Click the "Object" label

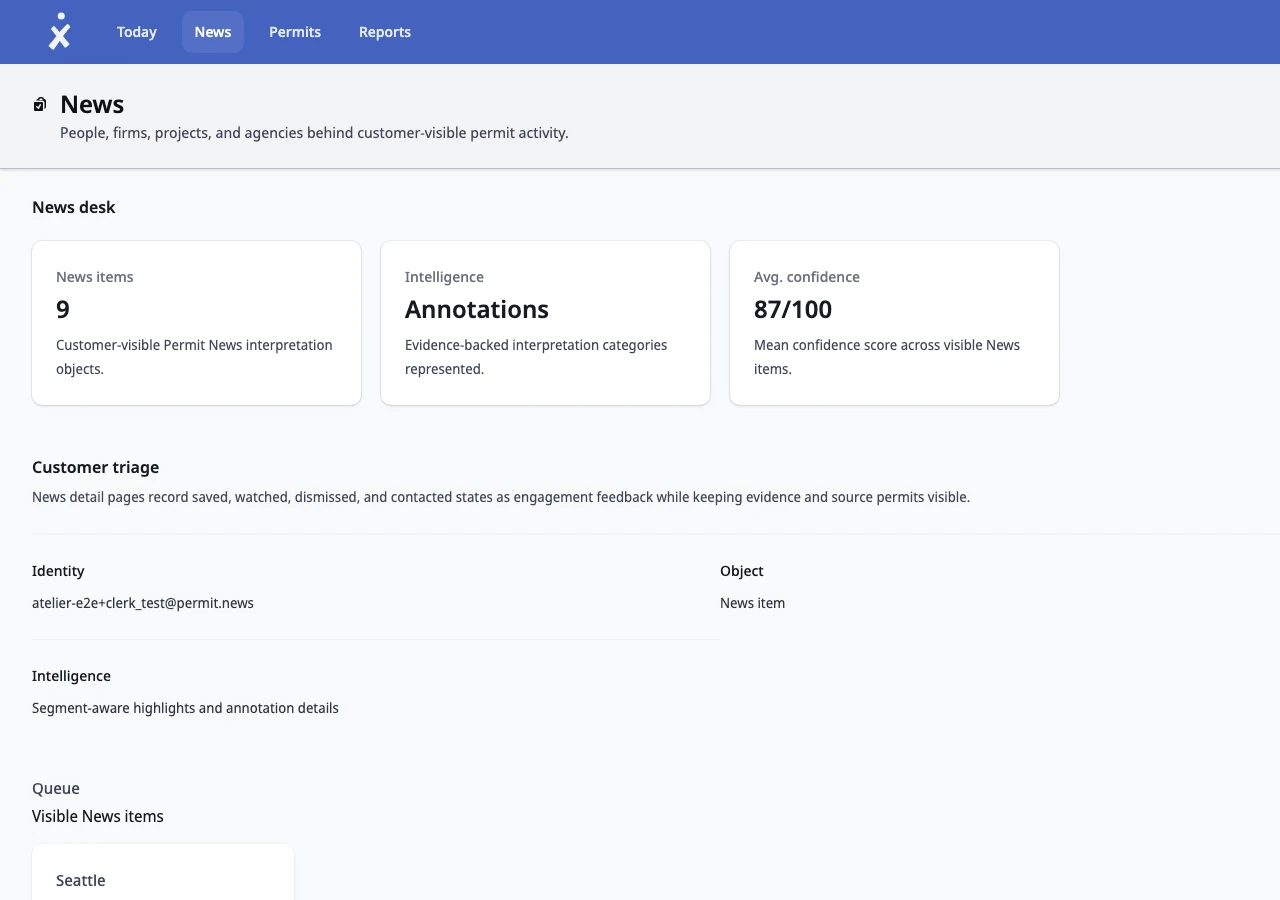(x=742, y=571)
